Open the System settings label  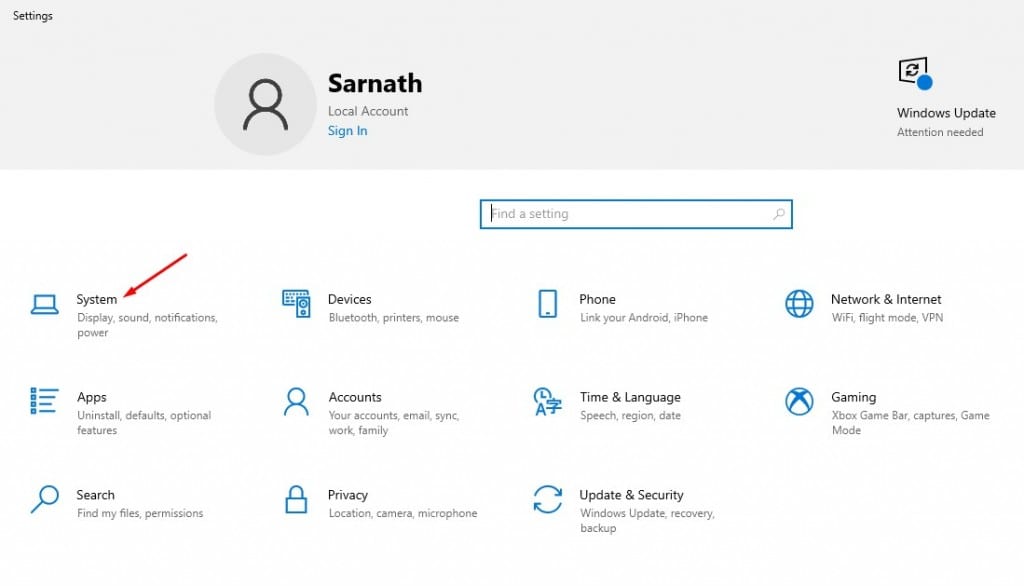[97, 299]
